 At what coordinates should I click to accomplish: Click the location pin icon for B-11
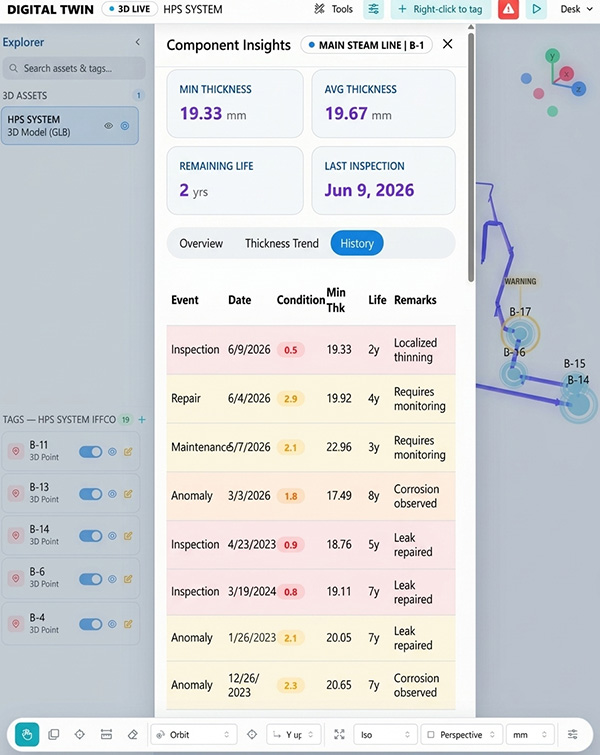pyautogui.click(x=16, y=451)
